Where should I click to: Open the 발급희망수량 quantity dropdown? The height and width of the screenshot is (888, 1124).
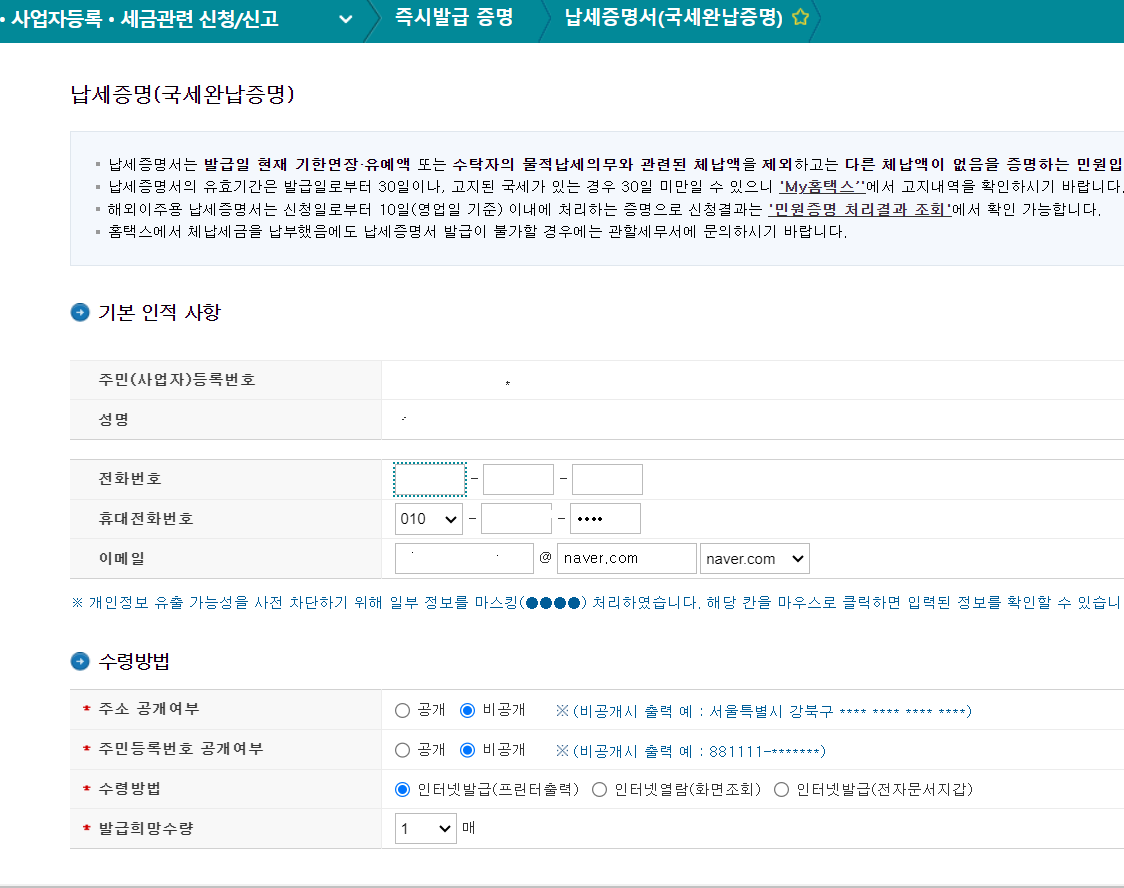tap(425, 828)
